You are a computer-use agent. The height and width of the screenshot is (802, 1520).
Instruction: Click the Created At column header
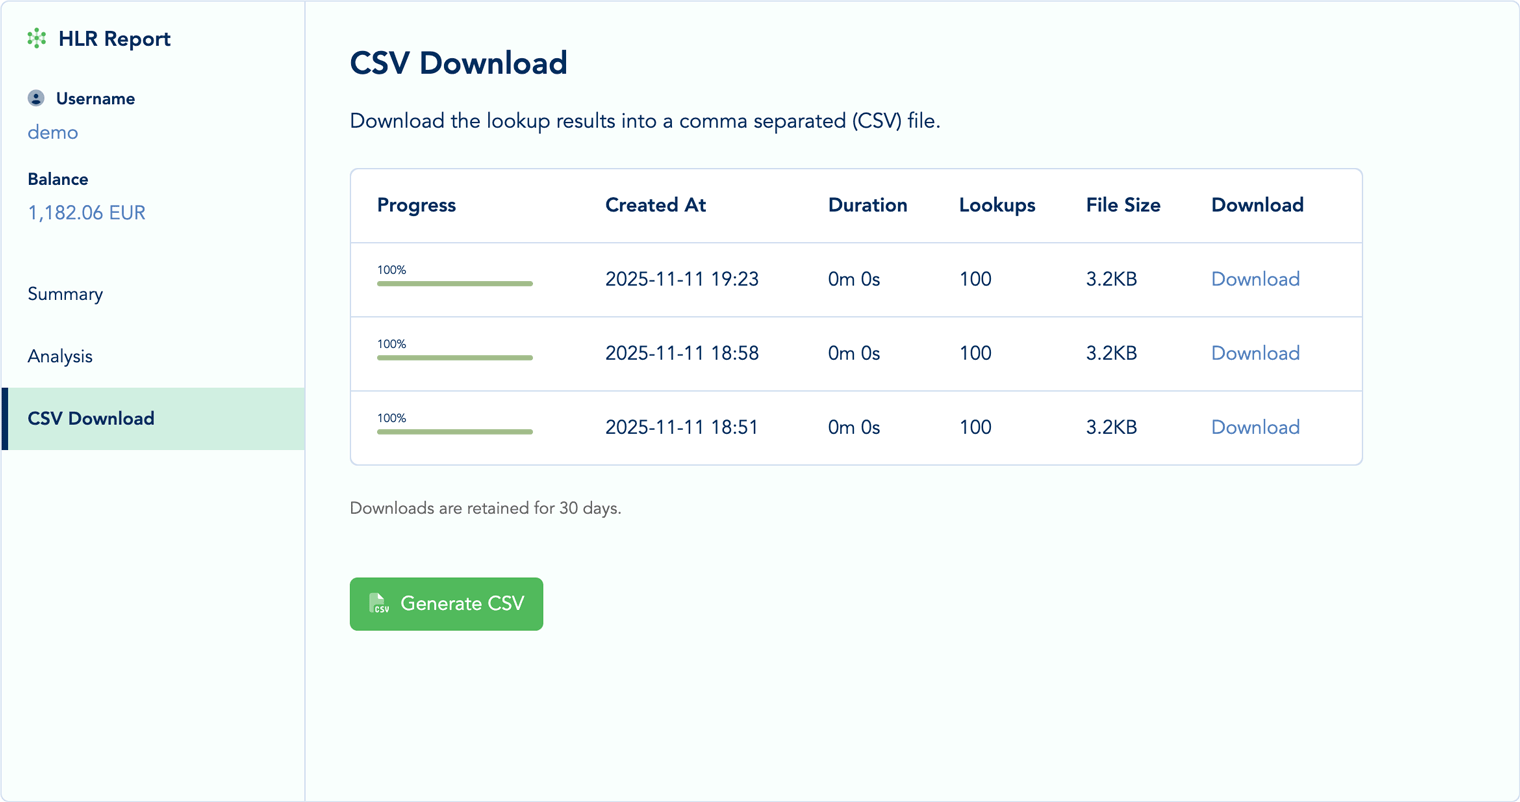655,205
